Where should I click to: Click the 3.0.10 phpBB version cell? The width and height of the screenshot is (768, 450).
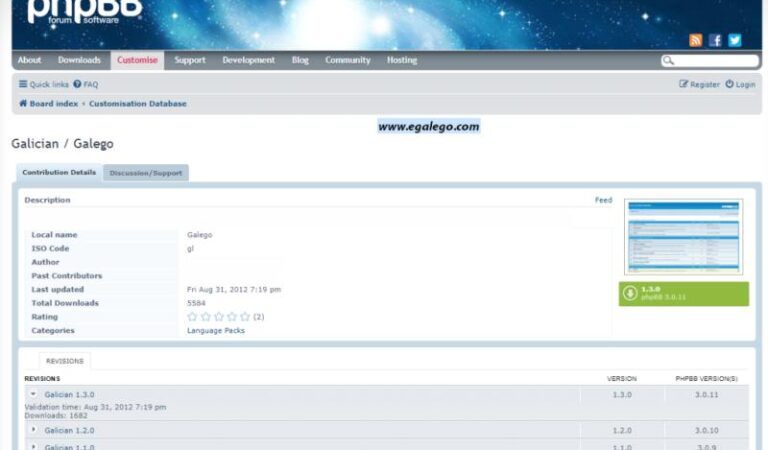tap(706, 430)
